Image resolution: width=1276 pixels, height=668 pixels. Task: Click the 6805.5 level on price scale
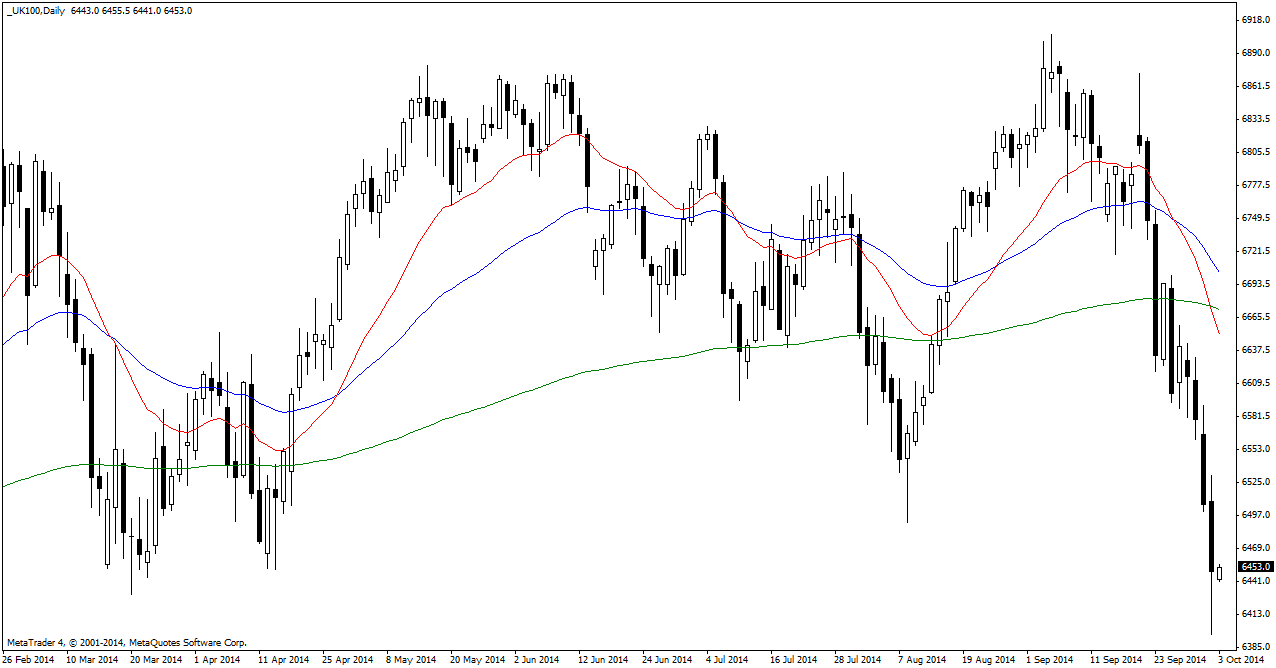1255,152
